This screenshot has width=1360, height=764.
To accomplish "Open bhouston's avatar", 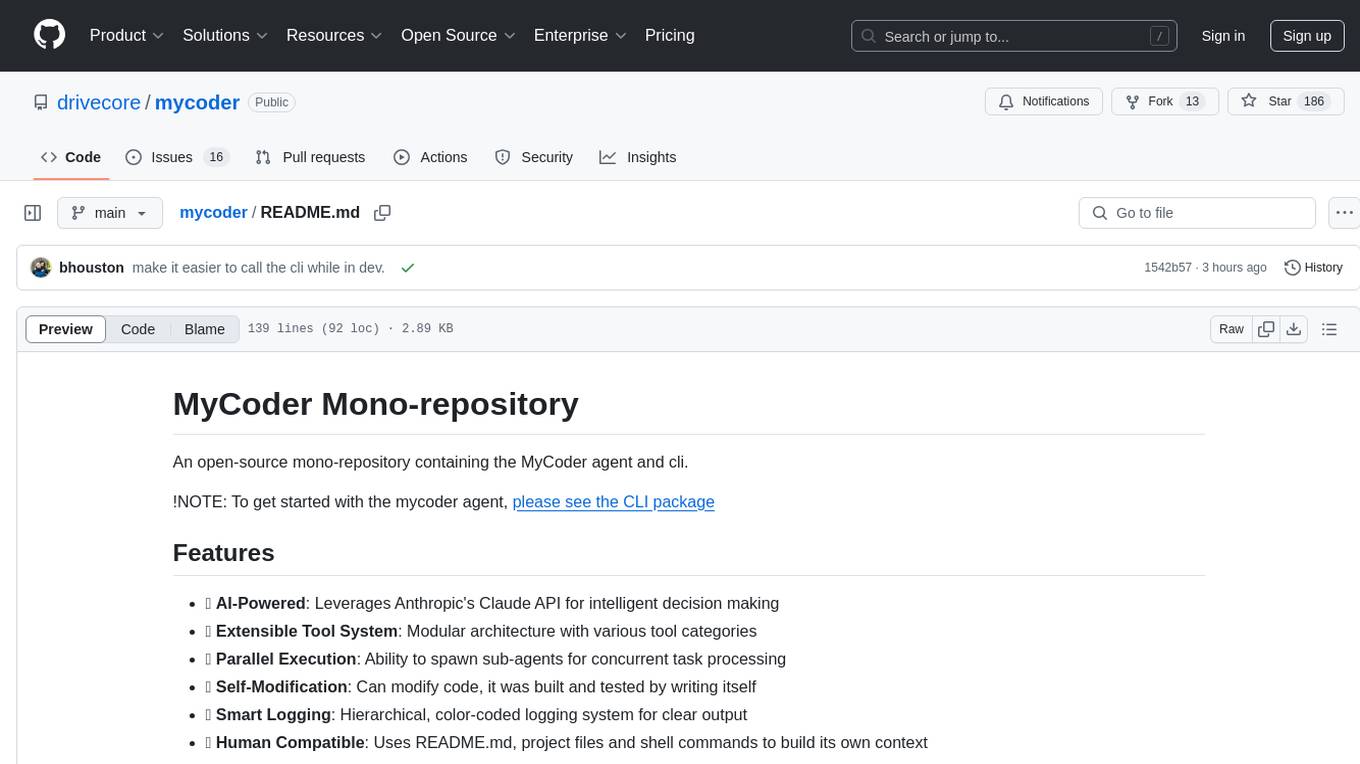I will tap(41, 268).
